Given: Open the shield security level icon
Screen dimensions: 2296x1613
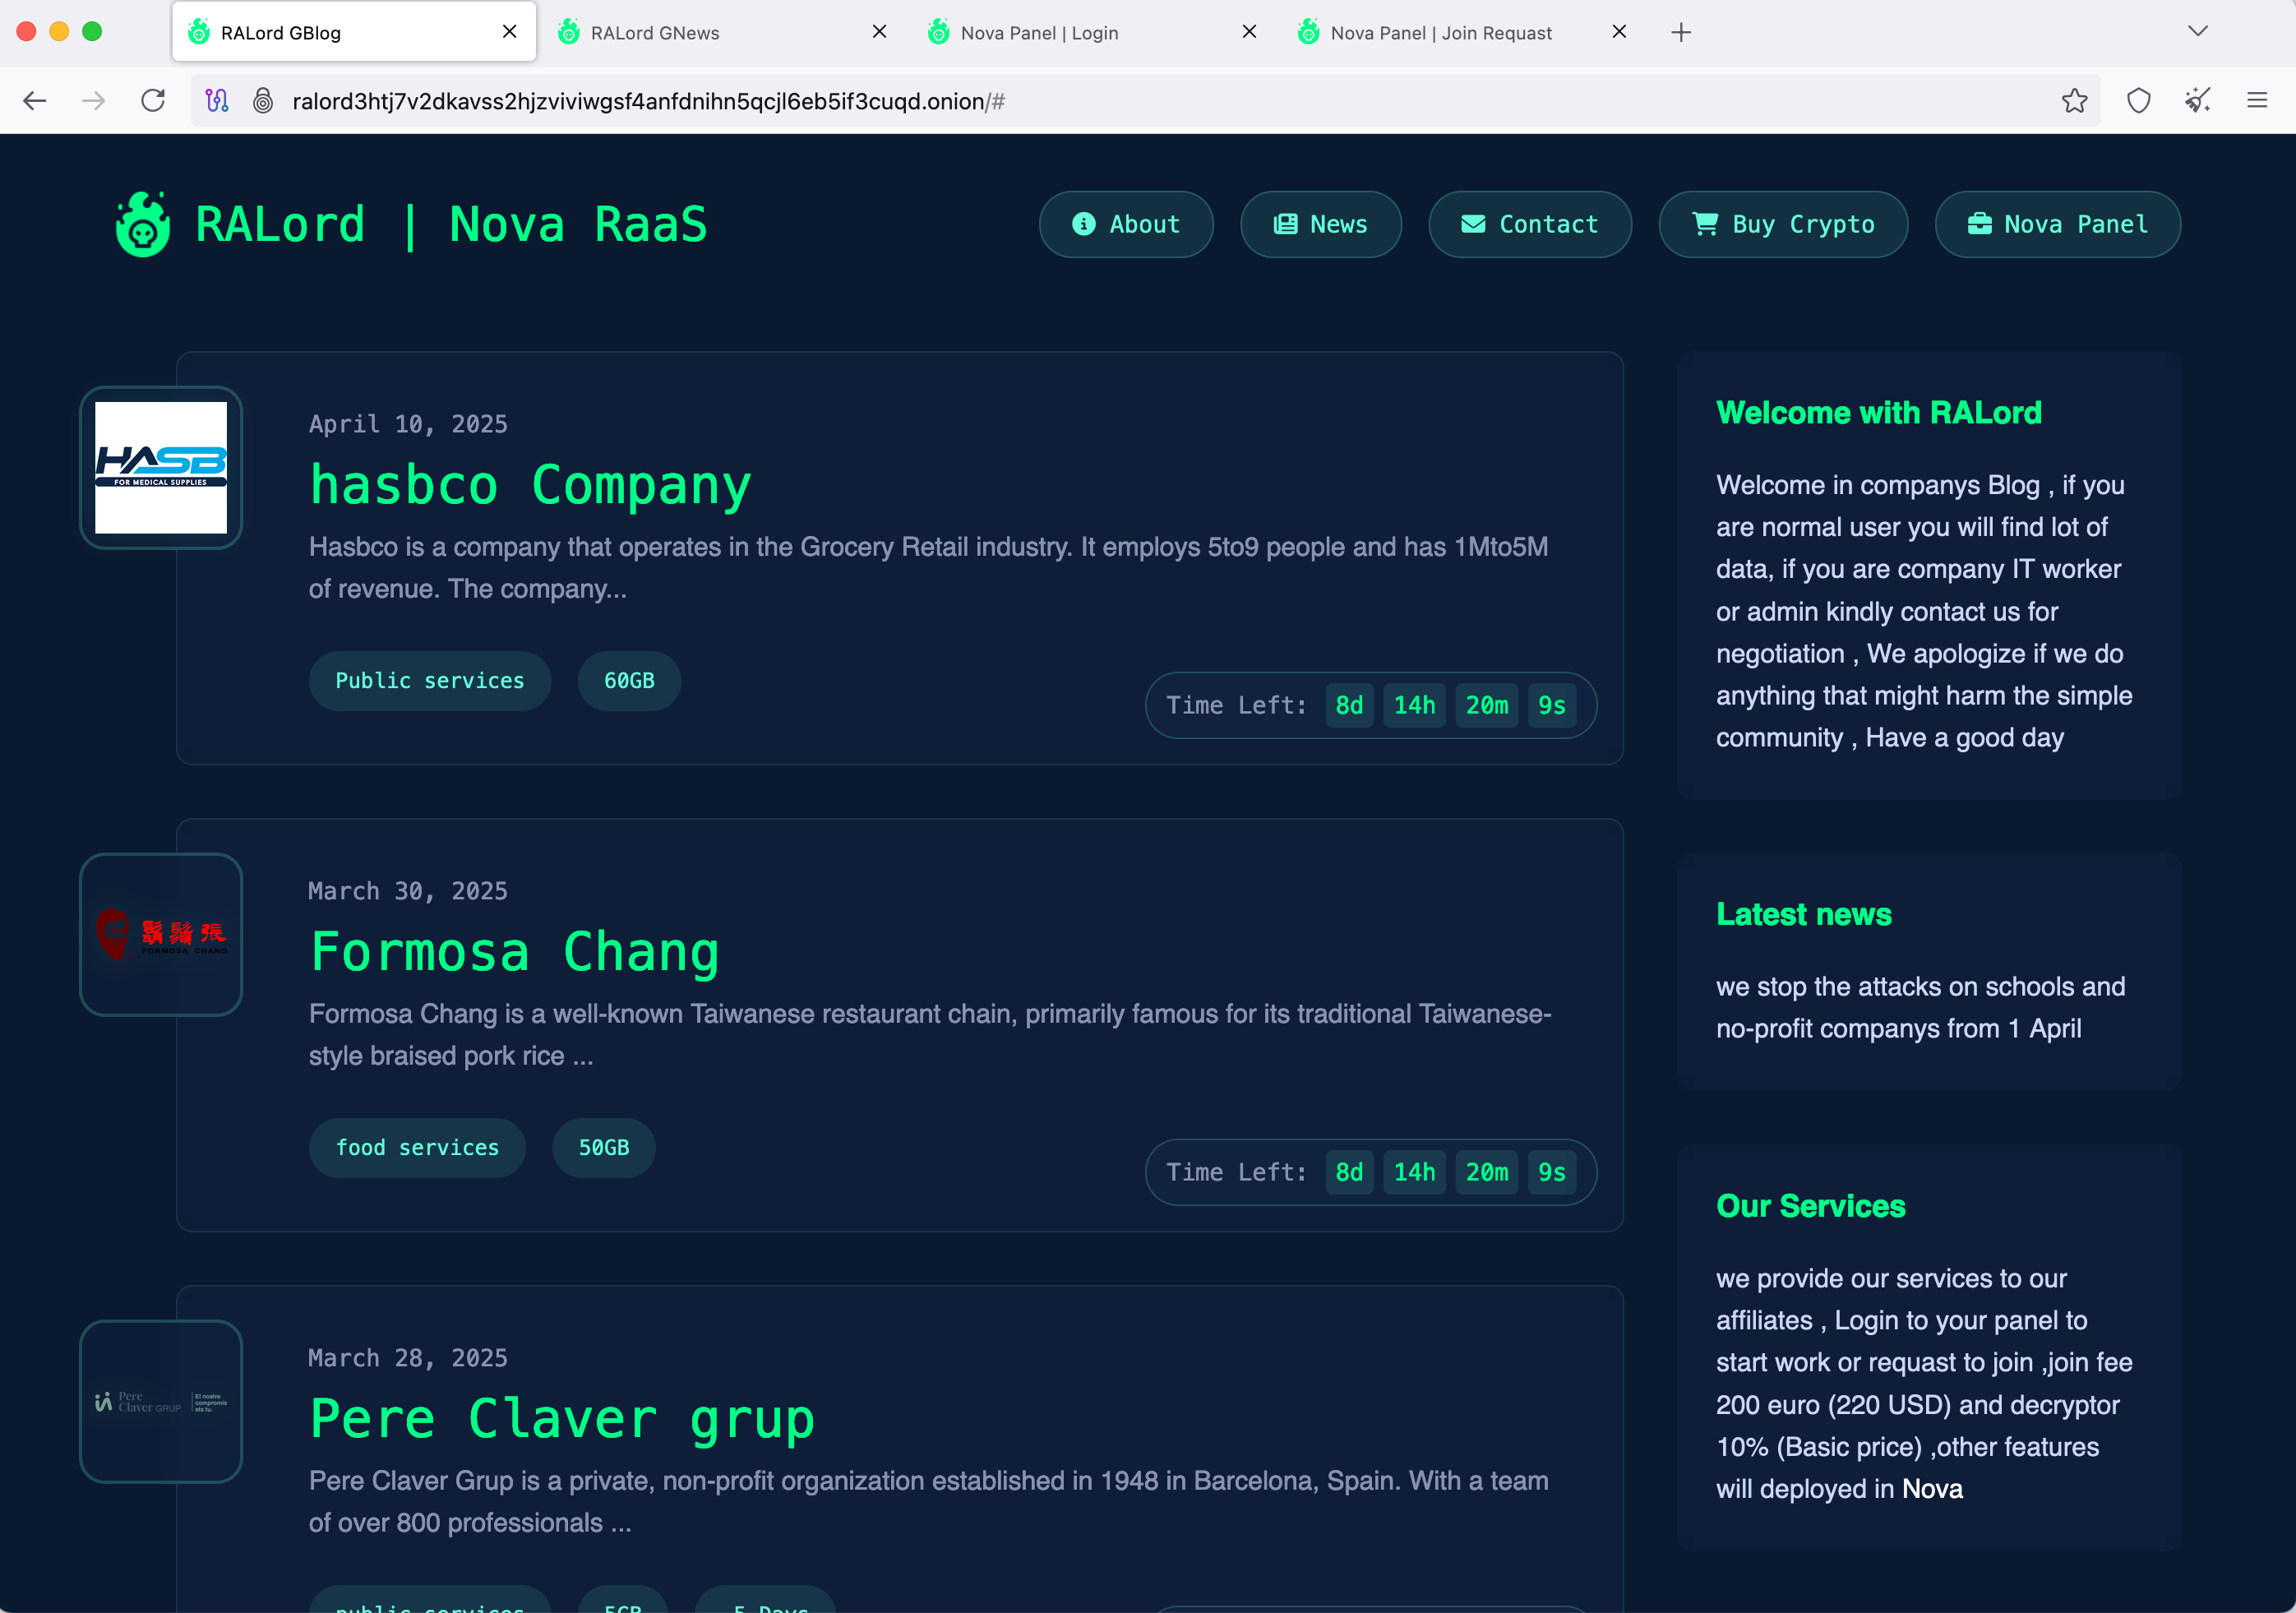Looking at the screenshot, I should (2138, 101).
